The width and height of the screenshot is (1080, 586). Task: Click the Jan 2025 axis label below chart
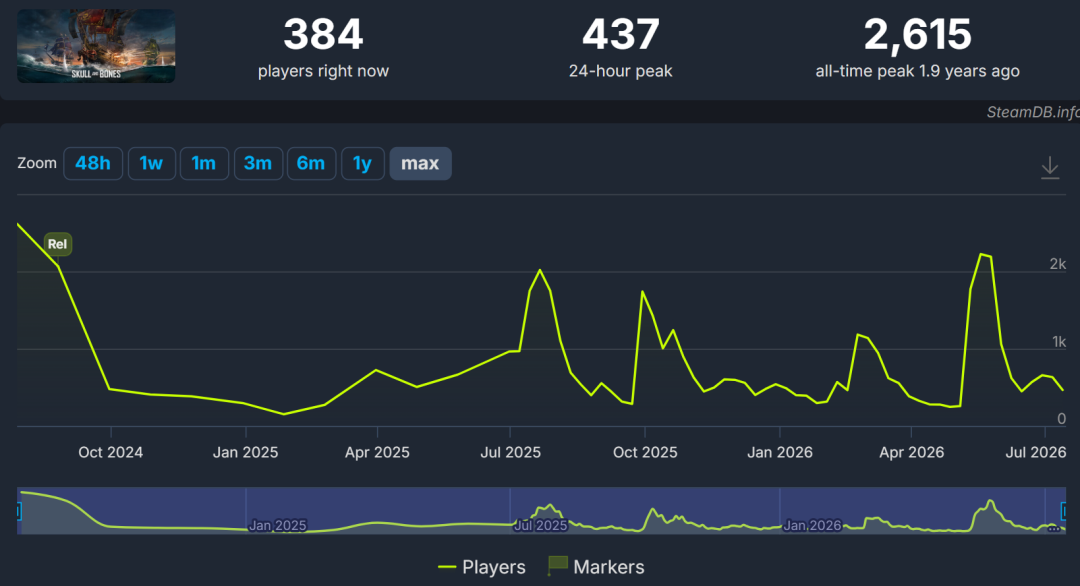(x=245, y=452)
